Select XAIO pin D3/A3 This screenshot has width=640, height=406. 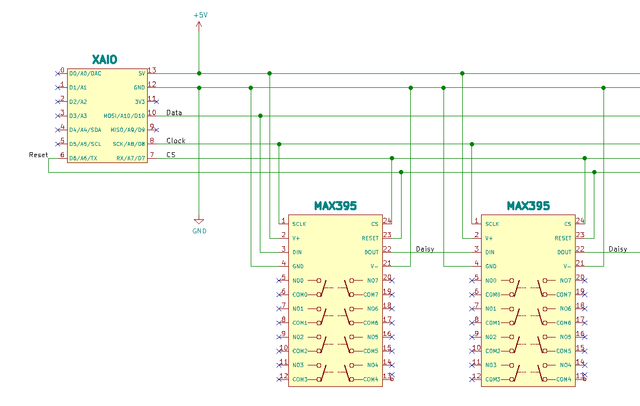(78, 116)
